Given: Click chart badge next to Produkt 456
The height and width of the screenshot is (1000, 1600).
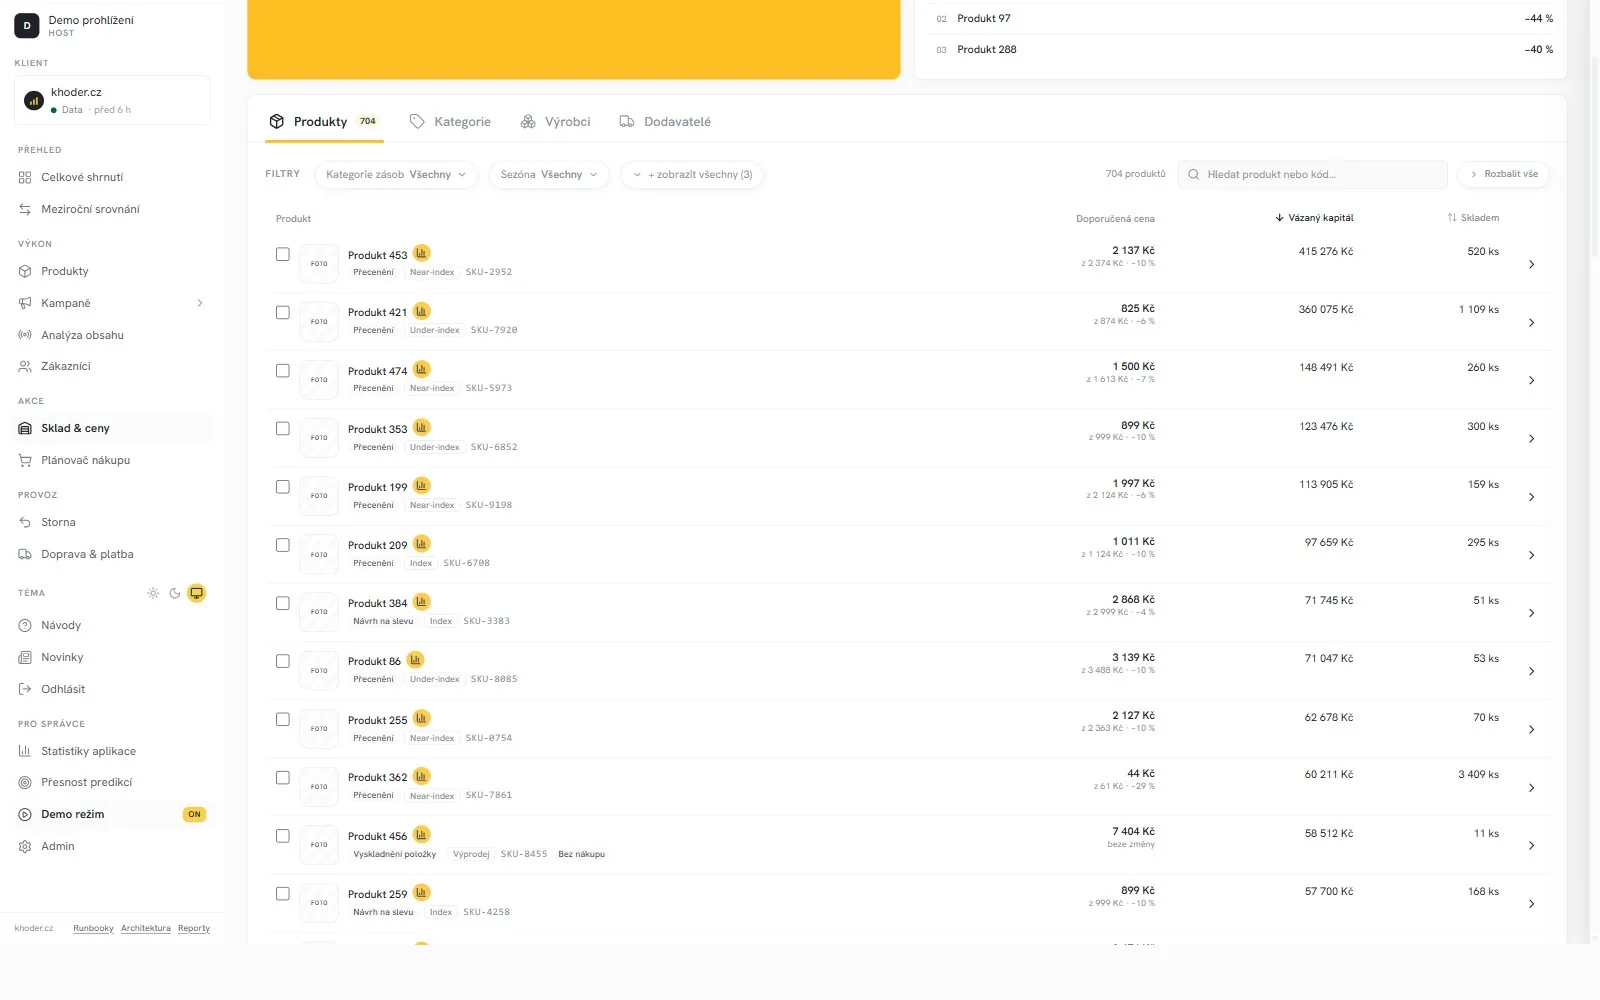Looking at the screenshot, I should [x=422, y=834].
